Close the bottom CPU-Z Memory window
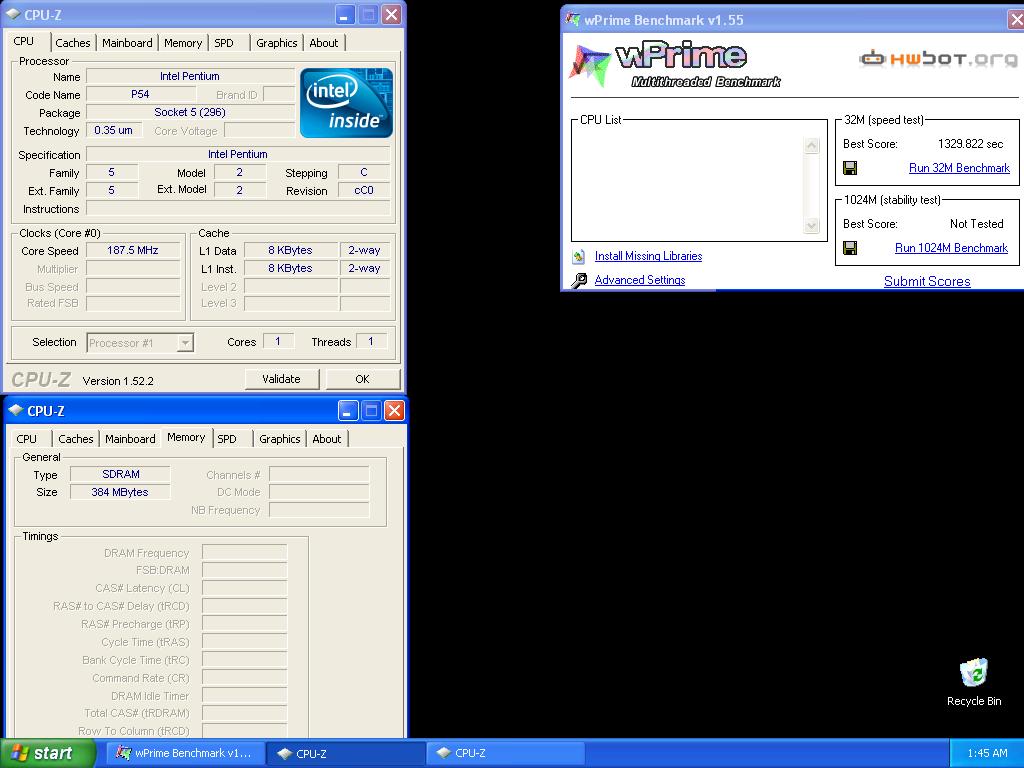The image size is (1024, 768). [x=394, y=411]
